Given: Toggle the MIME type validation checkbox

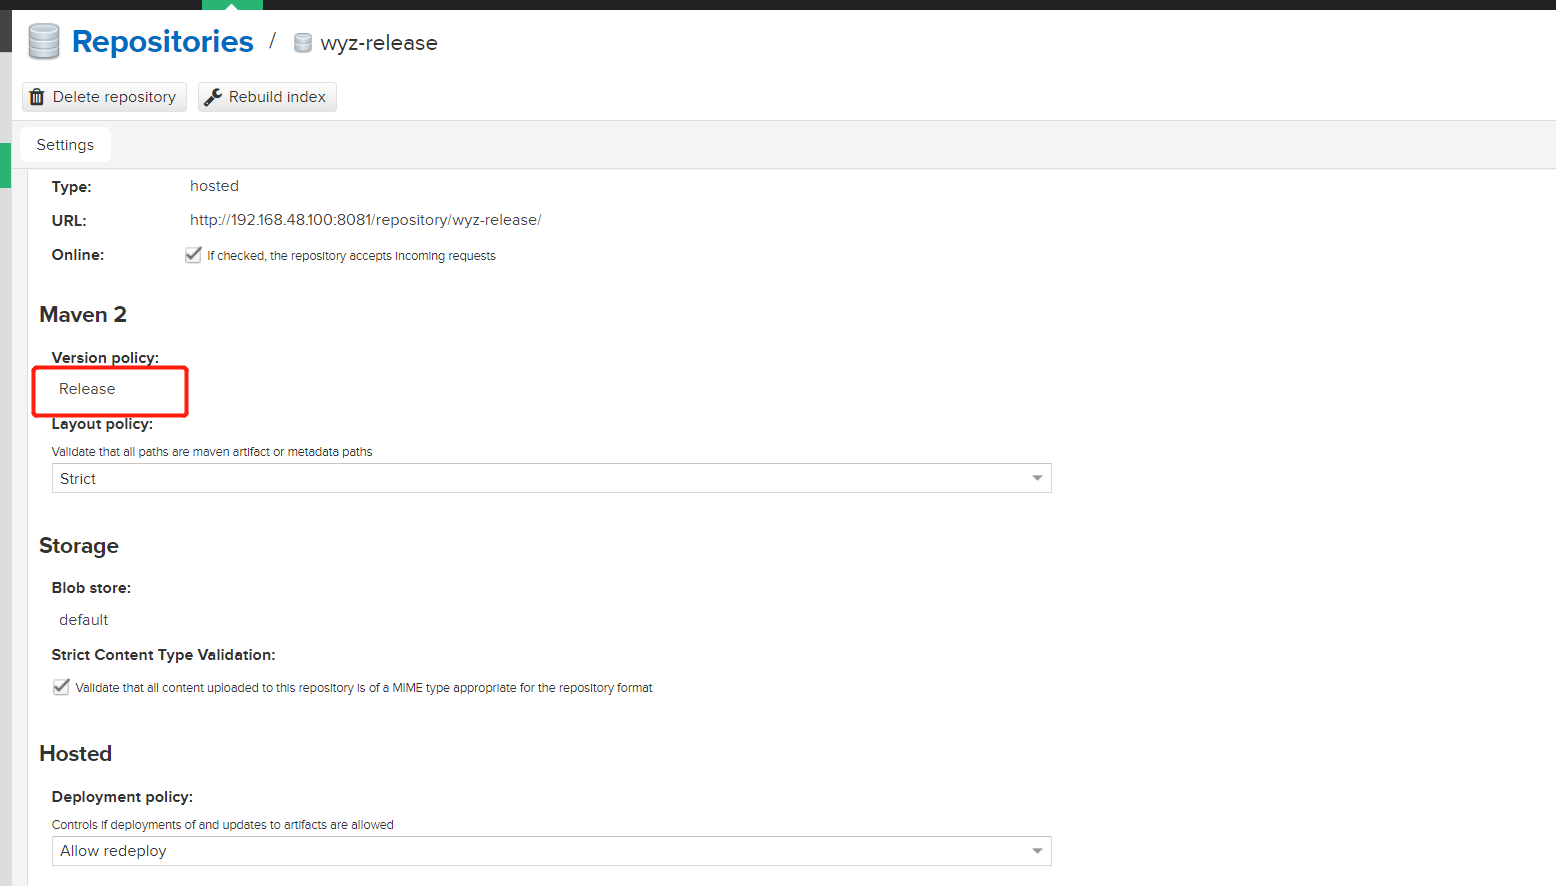Looking at the screenshot, I should 61,687.
